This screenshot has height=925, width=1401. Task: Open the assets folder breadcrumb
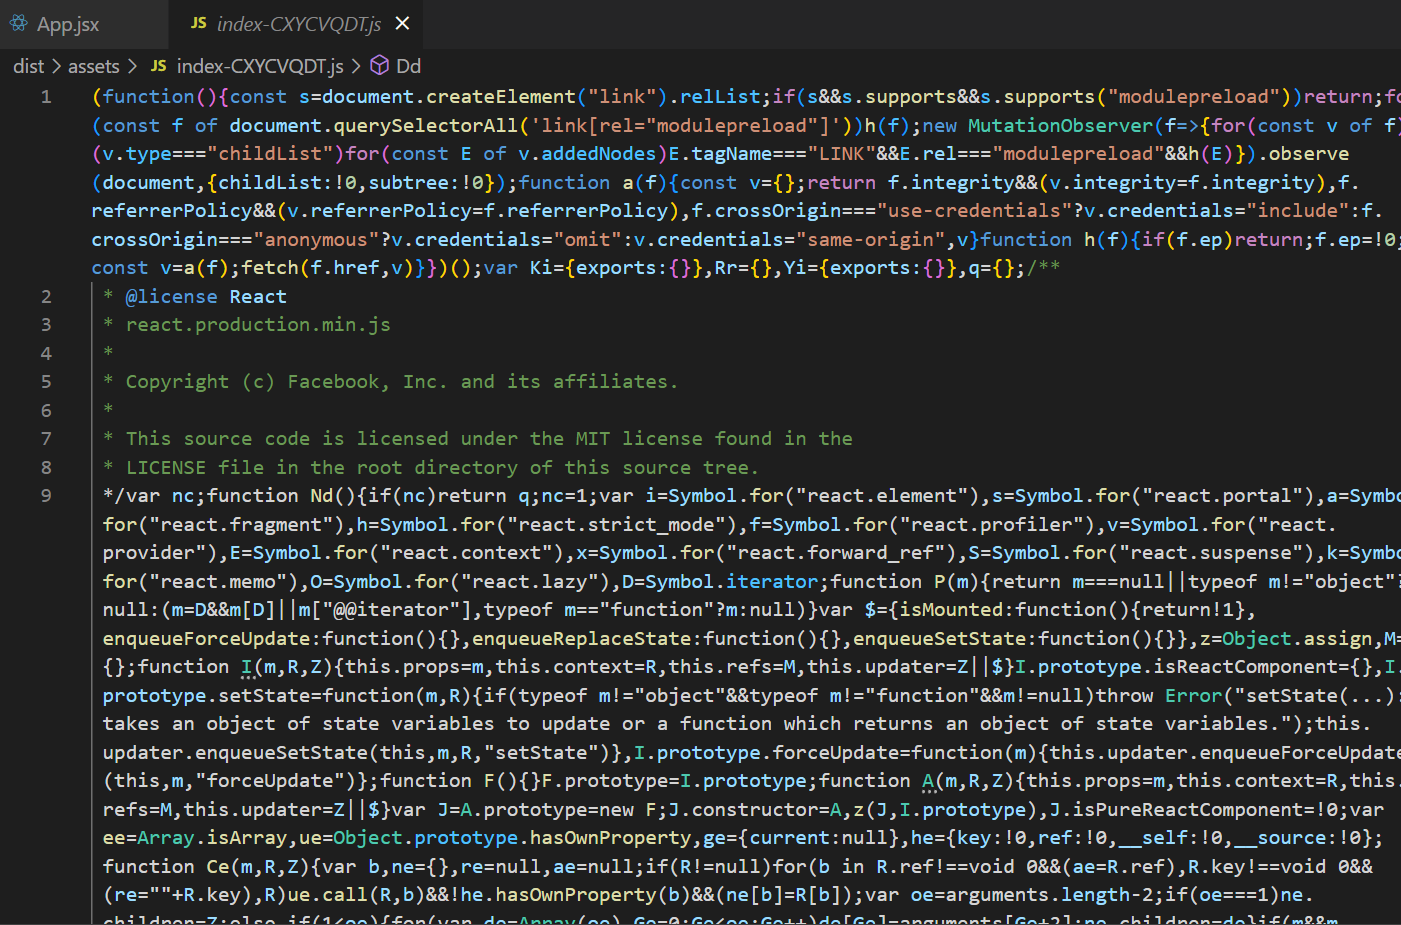[93, 66]
